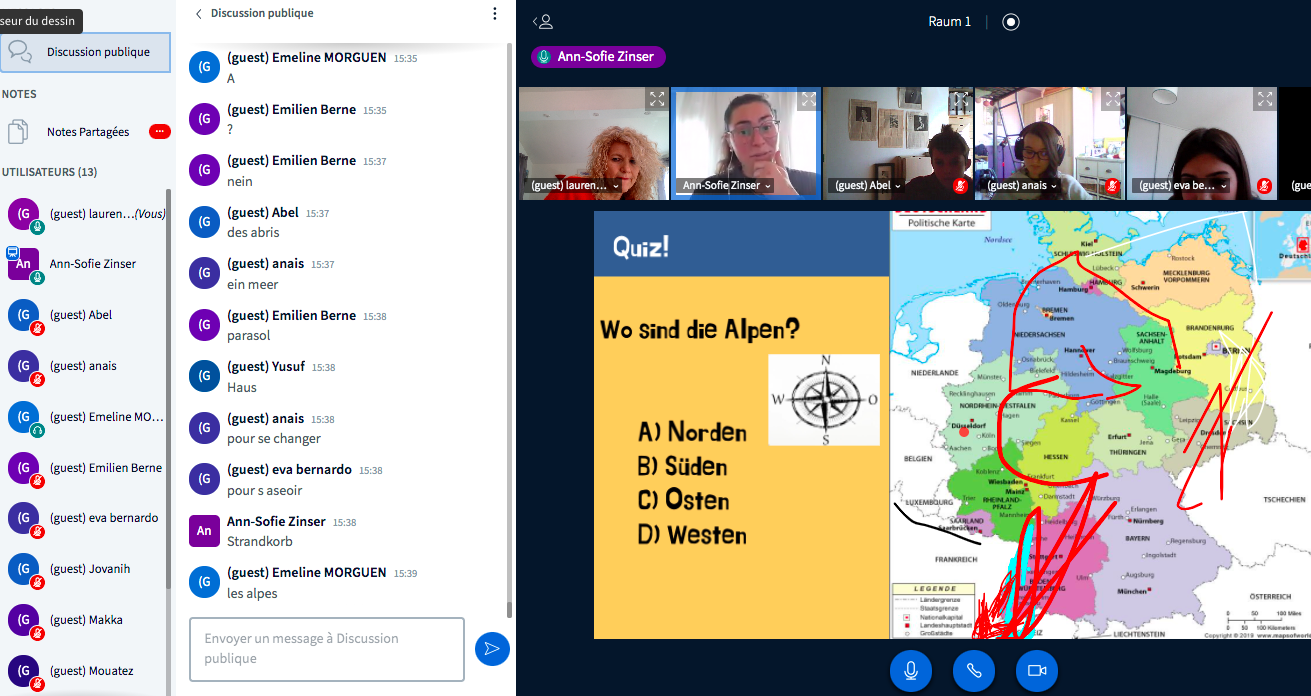
Task: Fullscreen the (guest) lauren webcam
Action: coord(656,99)
